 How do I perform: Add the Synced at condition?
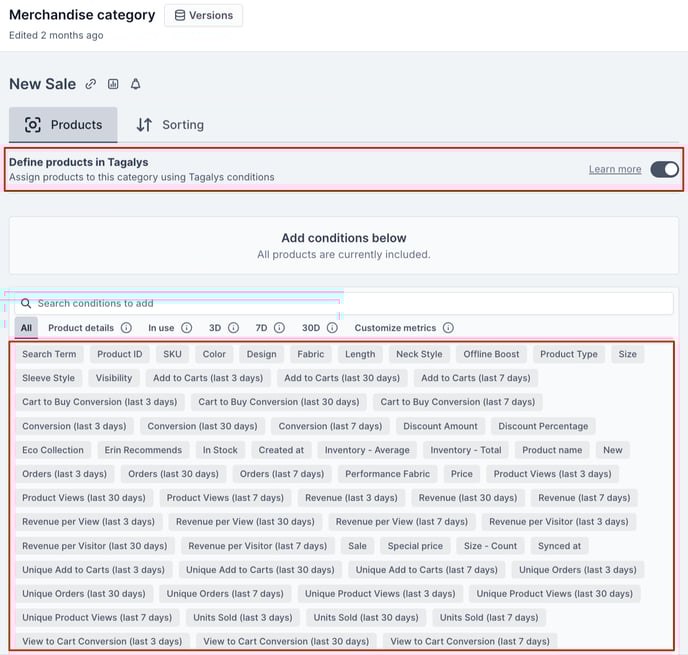[x=559, y=546]
